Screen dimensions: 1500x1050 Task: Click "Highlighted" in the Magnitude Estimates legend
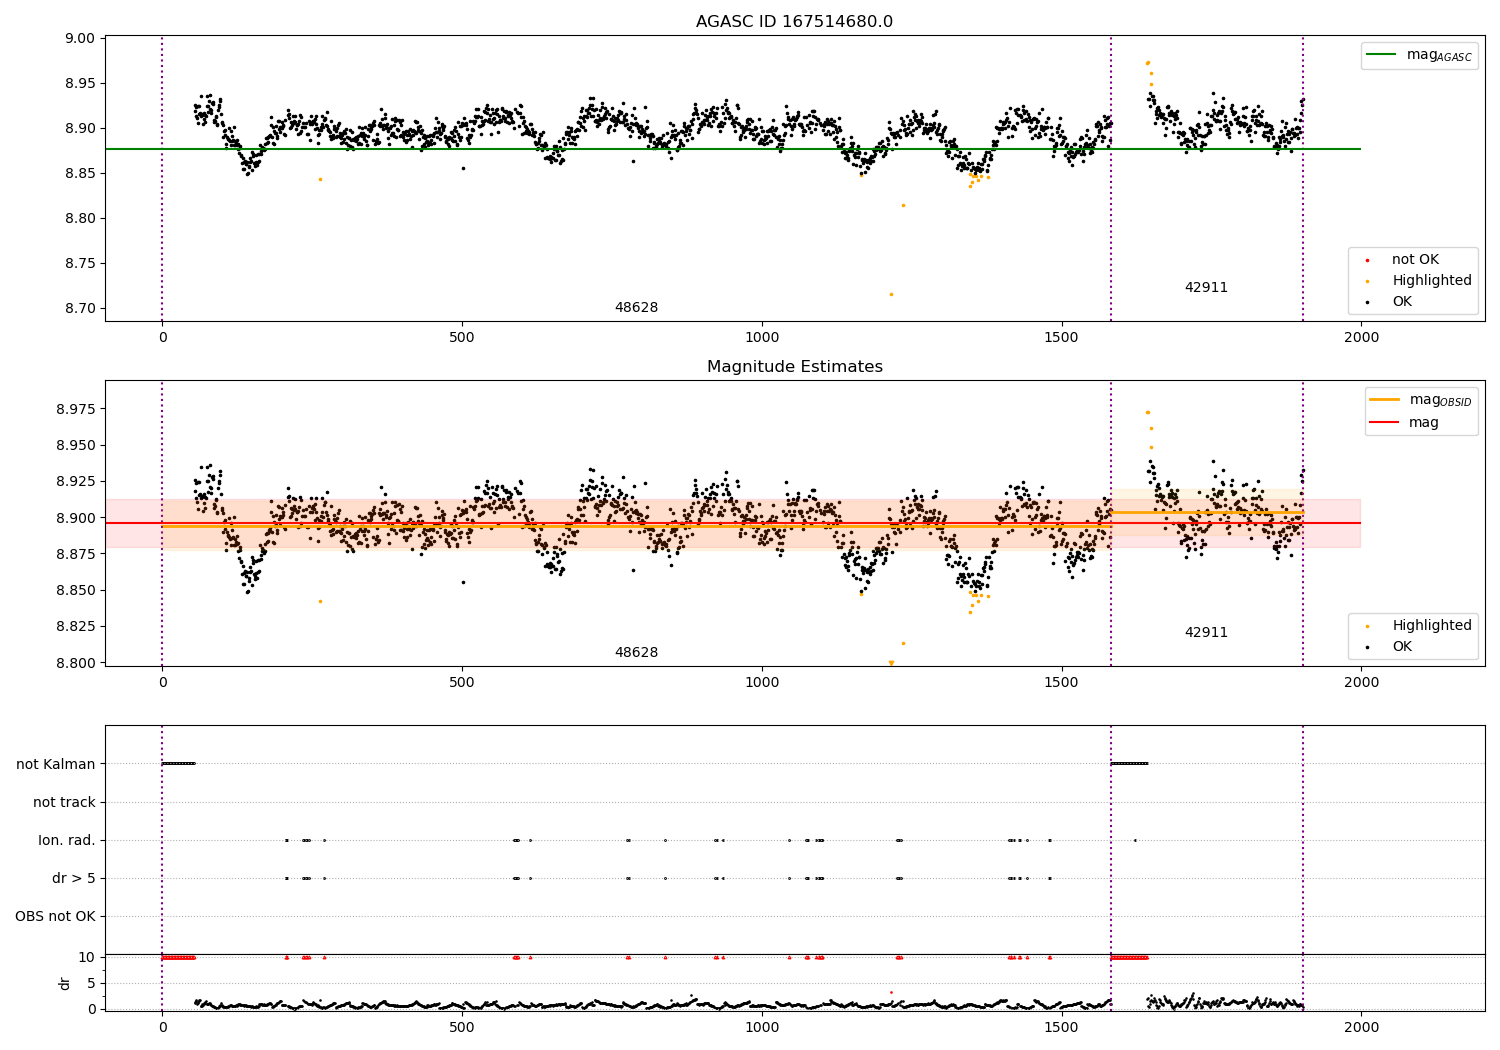[1432, 626]
